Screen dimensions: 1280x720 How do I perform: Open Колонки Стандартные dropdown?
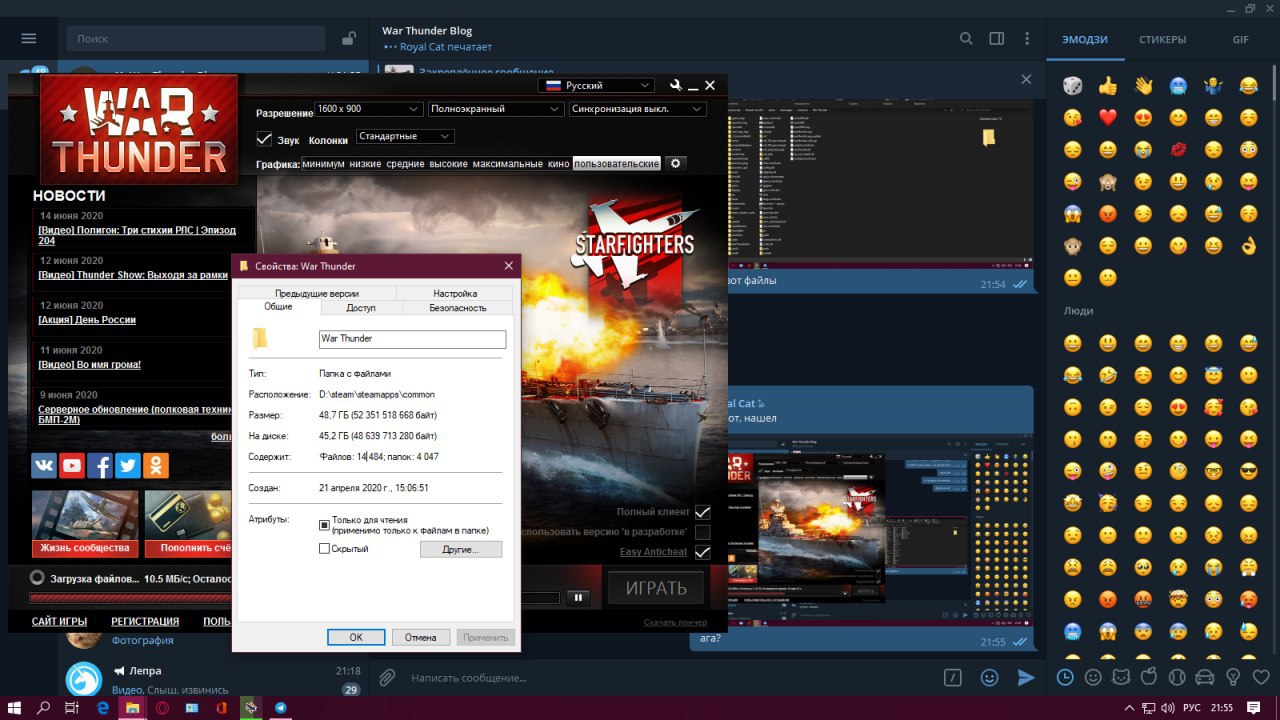pos(404,136)
